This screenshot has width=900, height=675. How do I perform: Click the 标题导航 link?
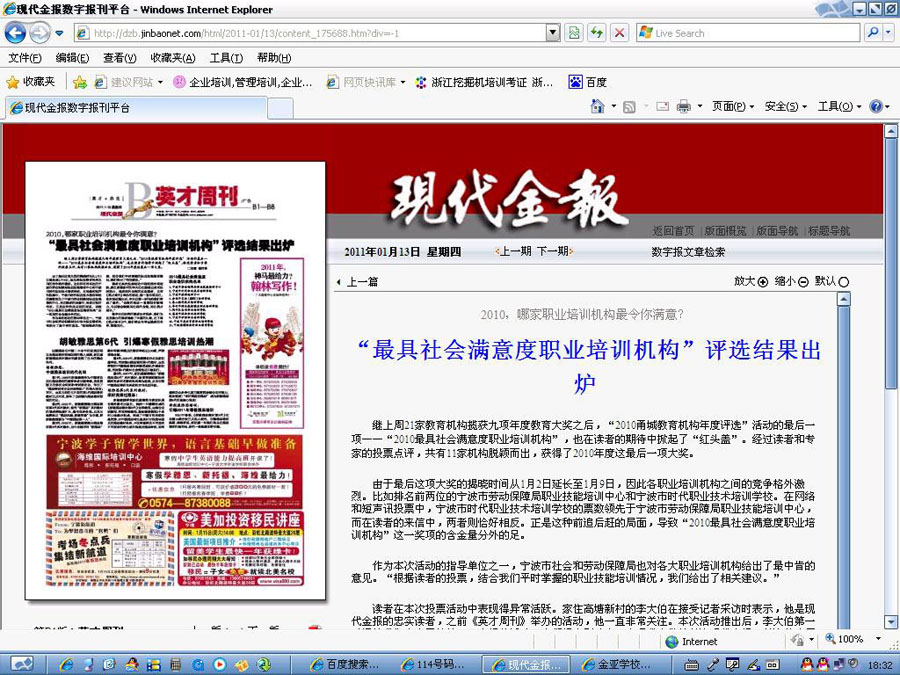829,231
